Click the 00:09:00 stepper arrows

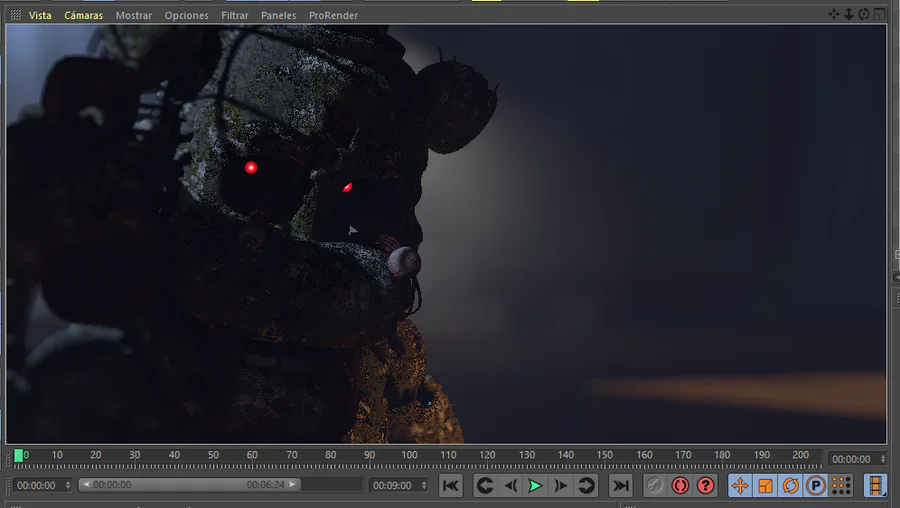(424, 486)
